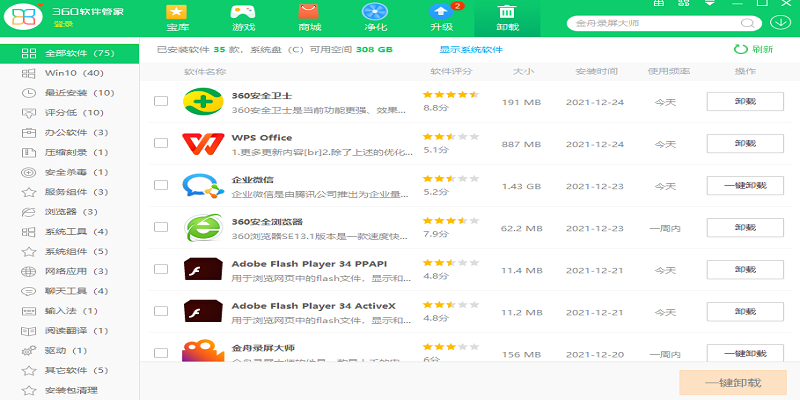This screenshot has height=400, width=800.
Task: Click 卸载 button for 360安全浏览器
Action: [744, 228]
